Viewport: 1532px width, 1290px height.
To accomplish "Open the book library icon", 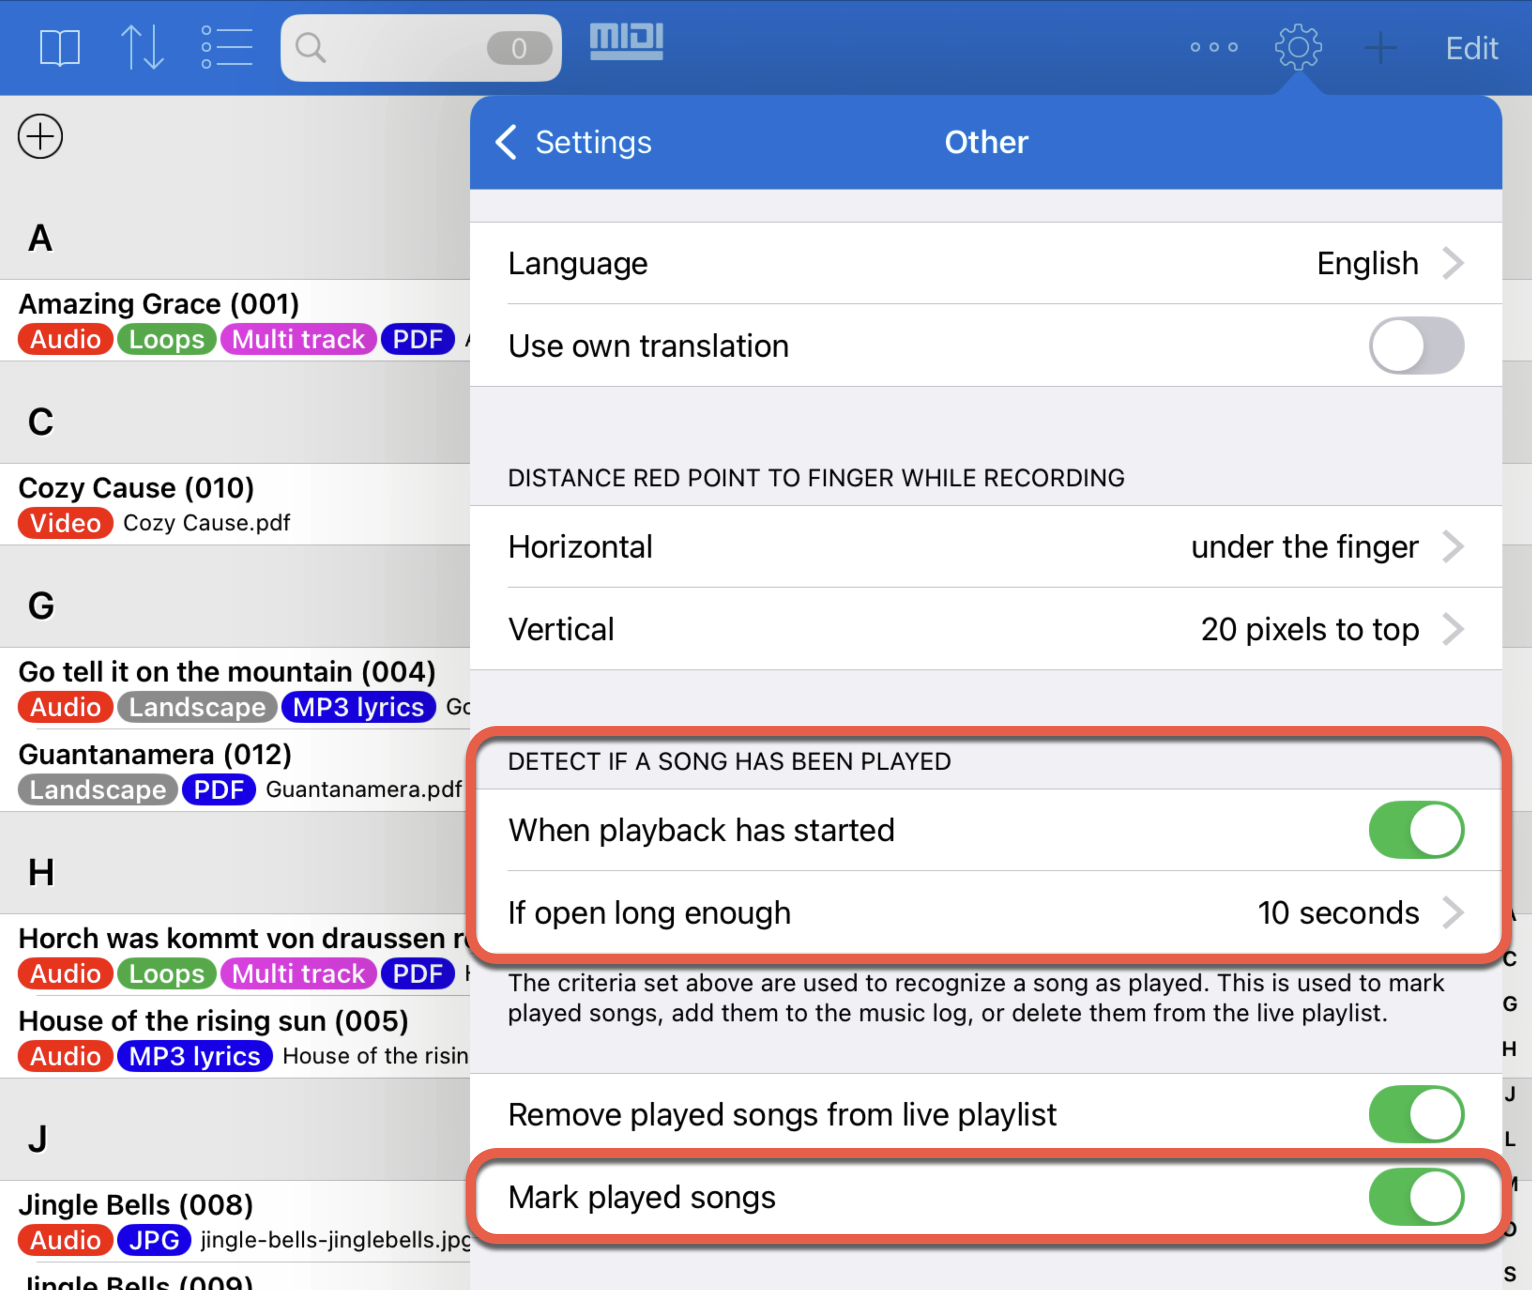I will 60,48.
